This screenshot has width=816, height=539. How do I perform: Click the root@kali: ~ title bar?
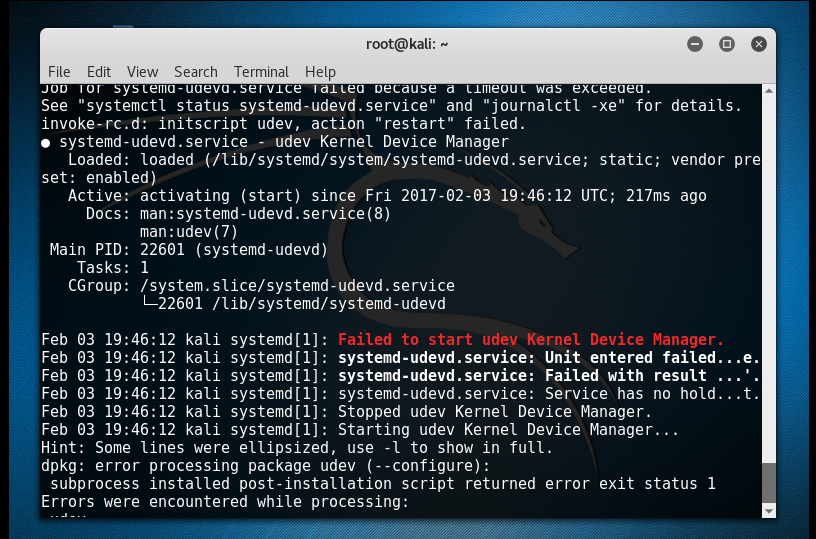(407, 44)
